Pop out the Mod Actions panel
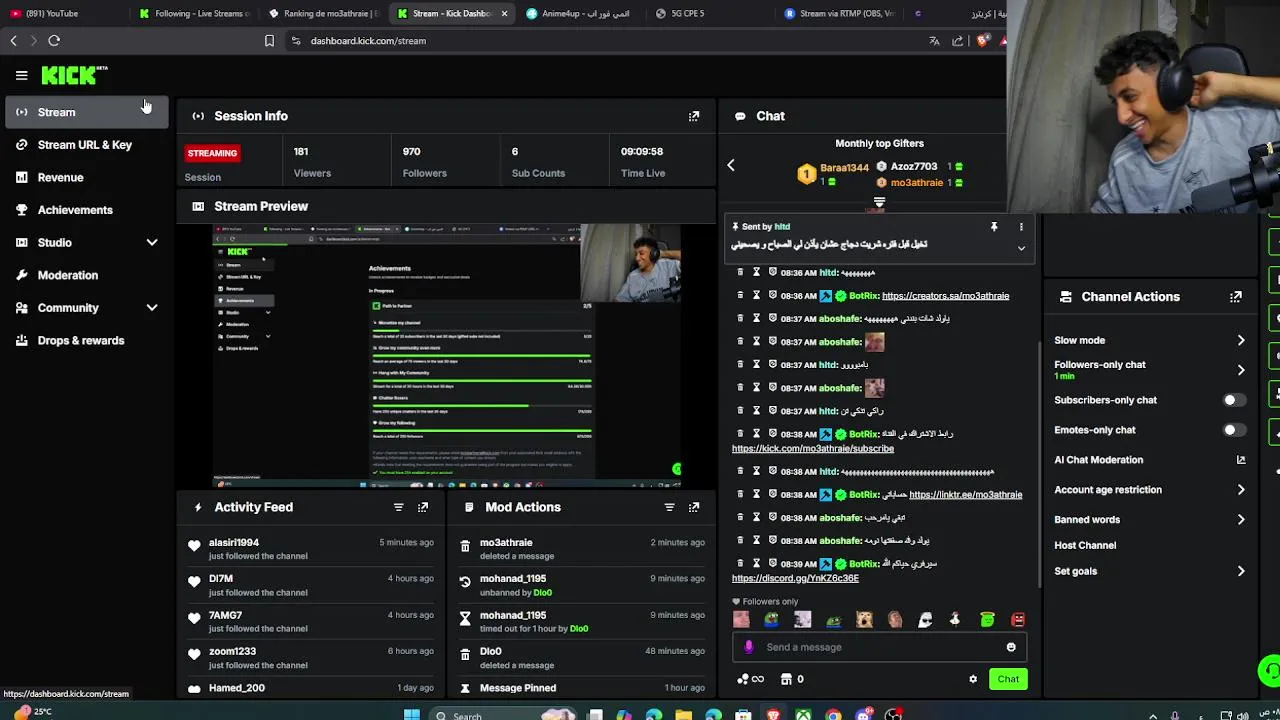 click(x=694, y=507)
